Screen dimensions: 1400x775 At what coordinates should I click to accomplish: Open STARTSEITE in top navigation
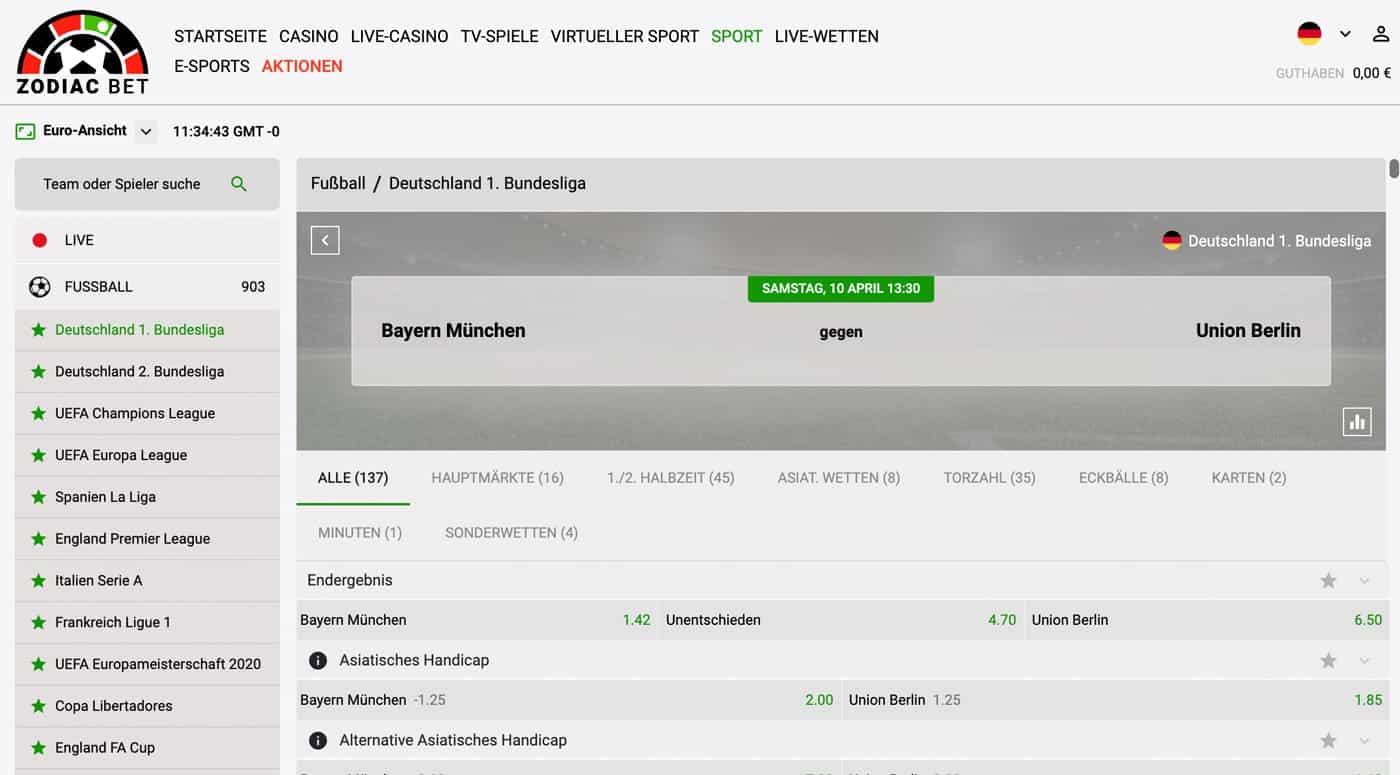tap(220, 36)
